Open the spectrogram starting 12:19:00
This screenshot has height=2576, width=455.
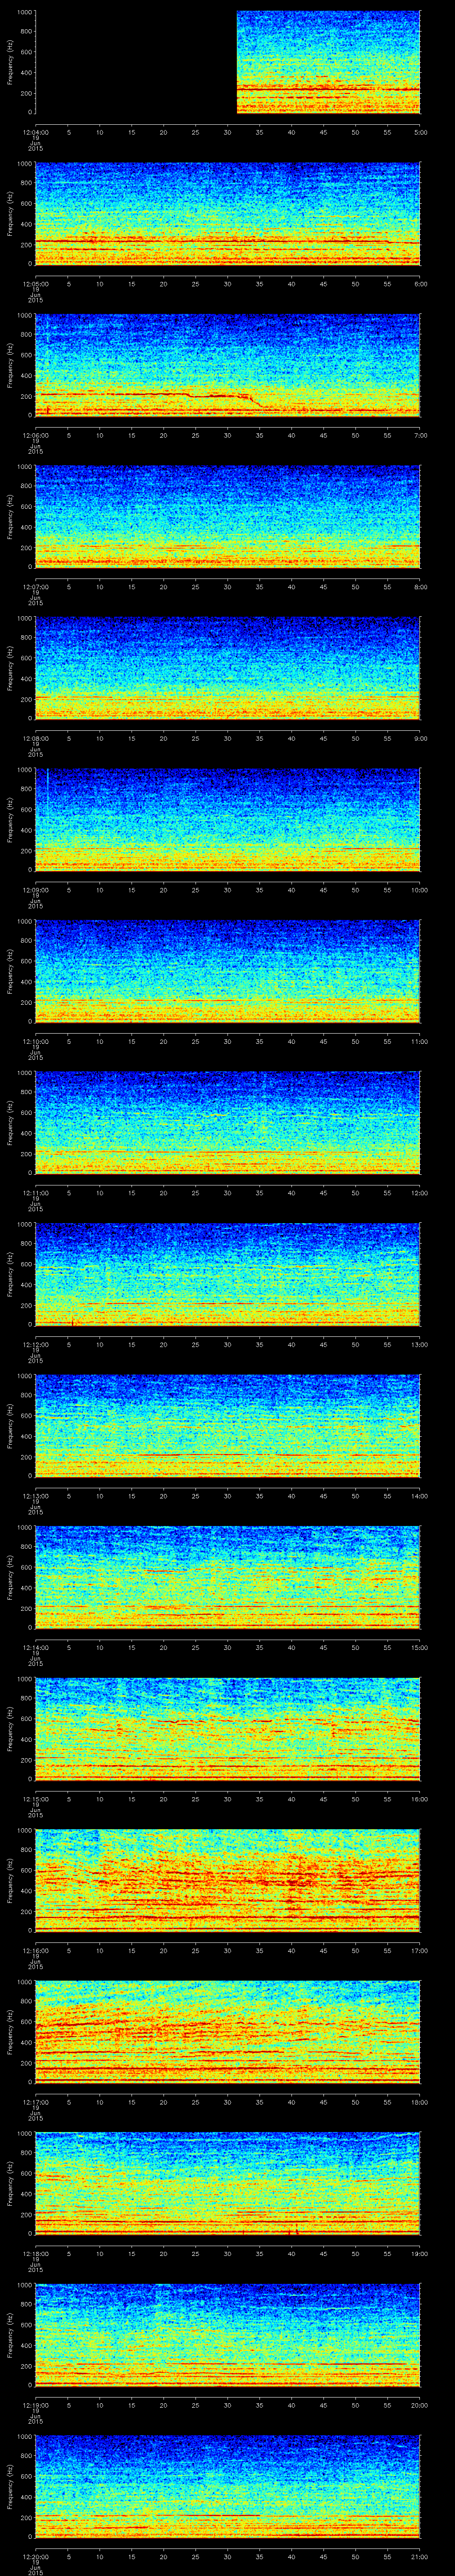[228, 2335]
